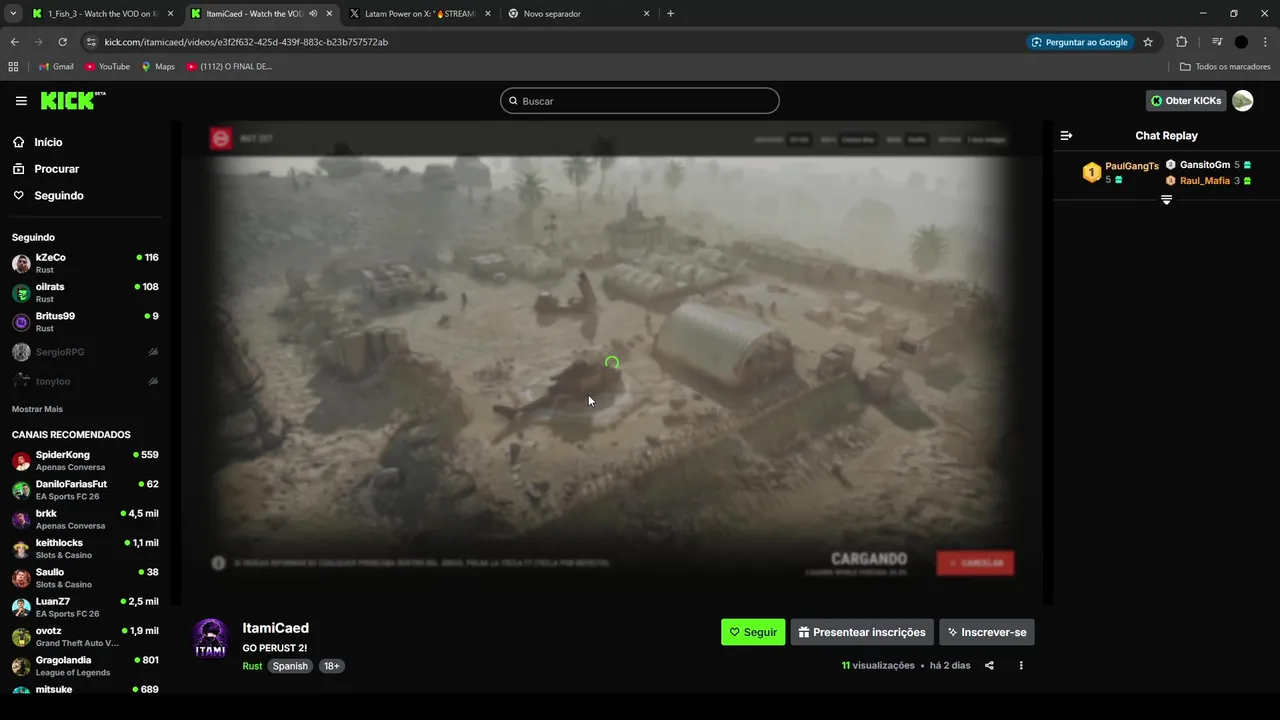Image resolution: width=1280 pixels, height=720 pixels.
Task: Focus the Buscar search field
Action: coord(639,101)
